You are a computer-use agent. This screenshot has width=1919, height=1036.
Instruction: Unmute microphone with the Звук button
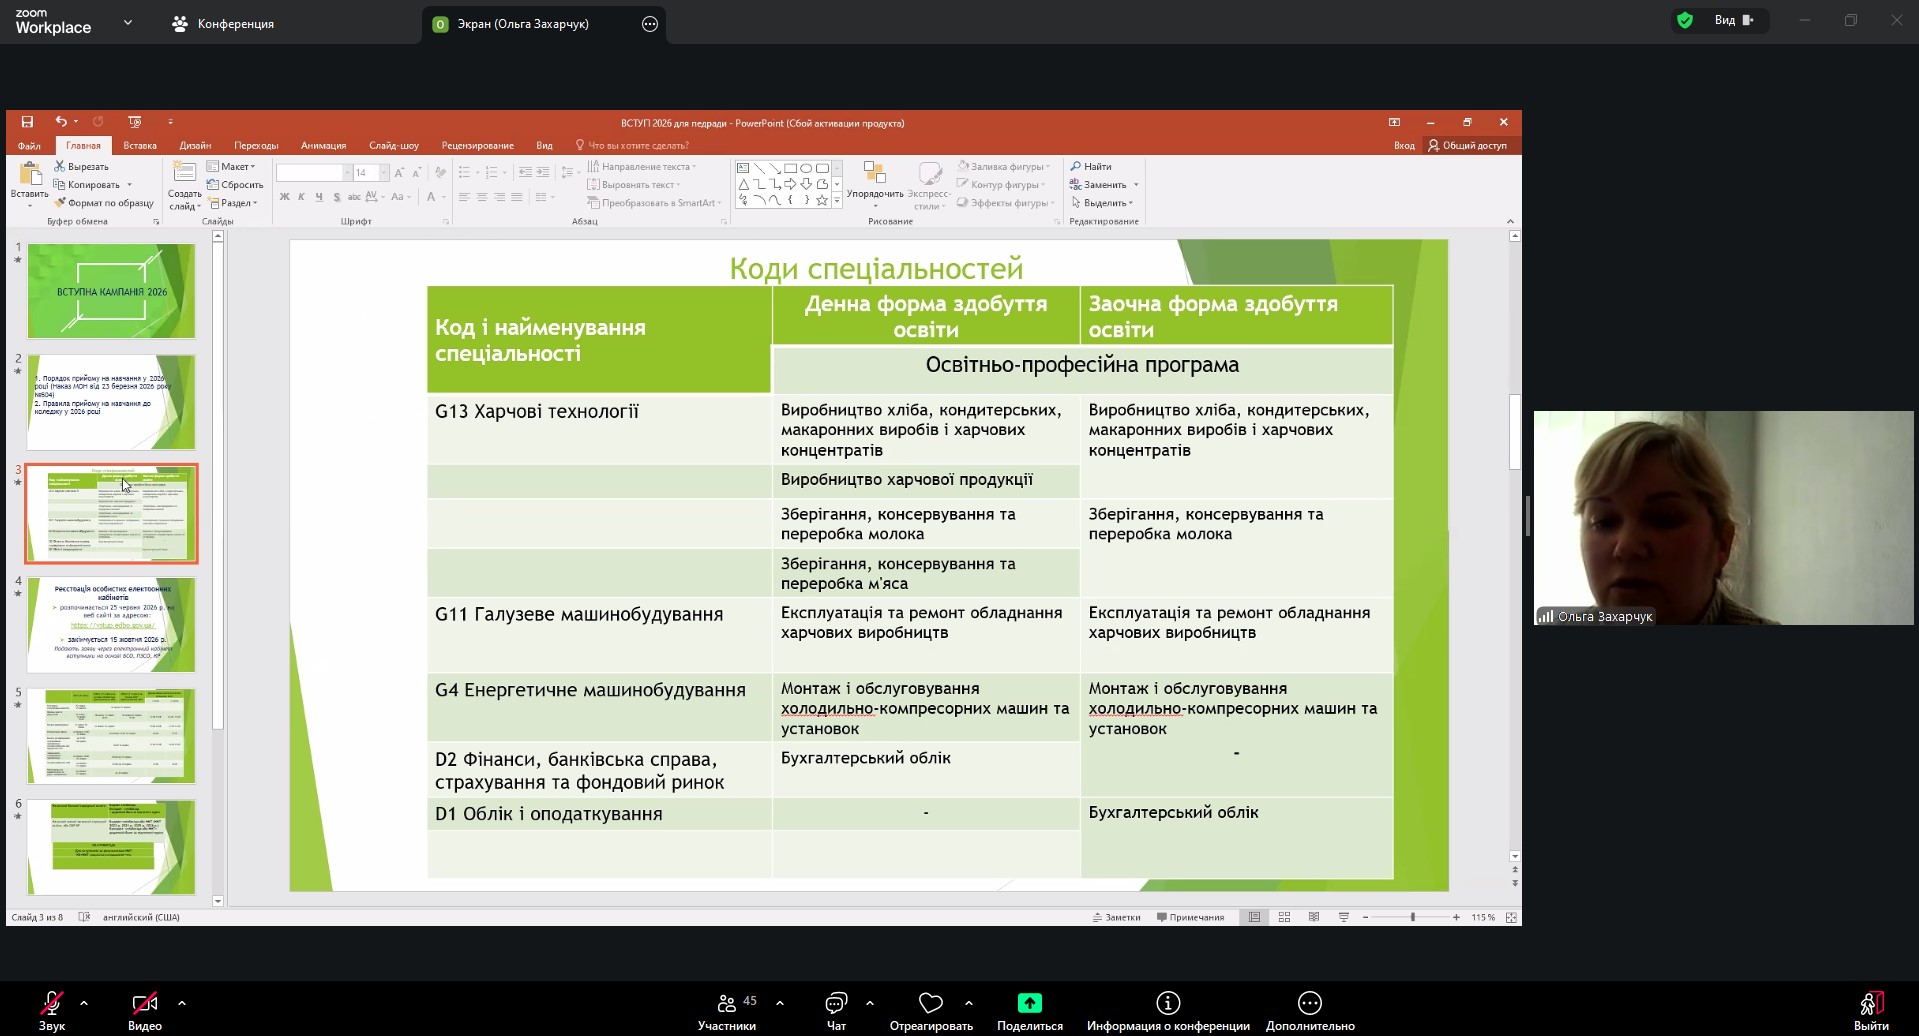[52, 1003]
